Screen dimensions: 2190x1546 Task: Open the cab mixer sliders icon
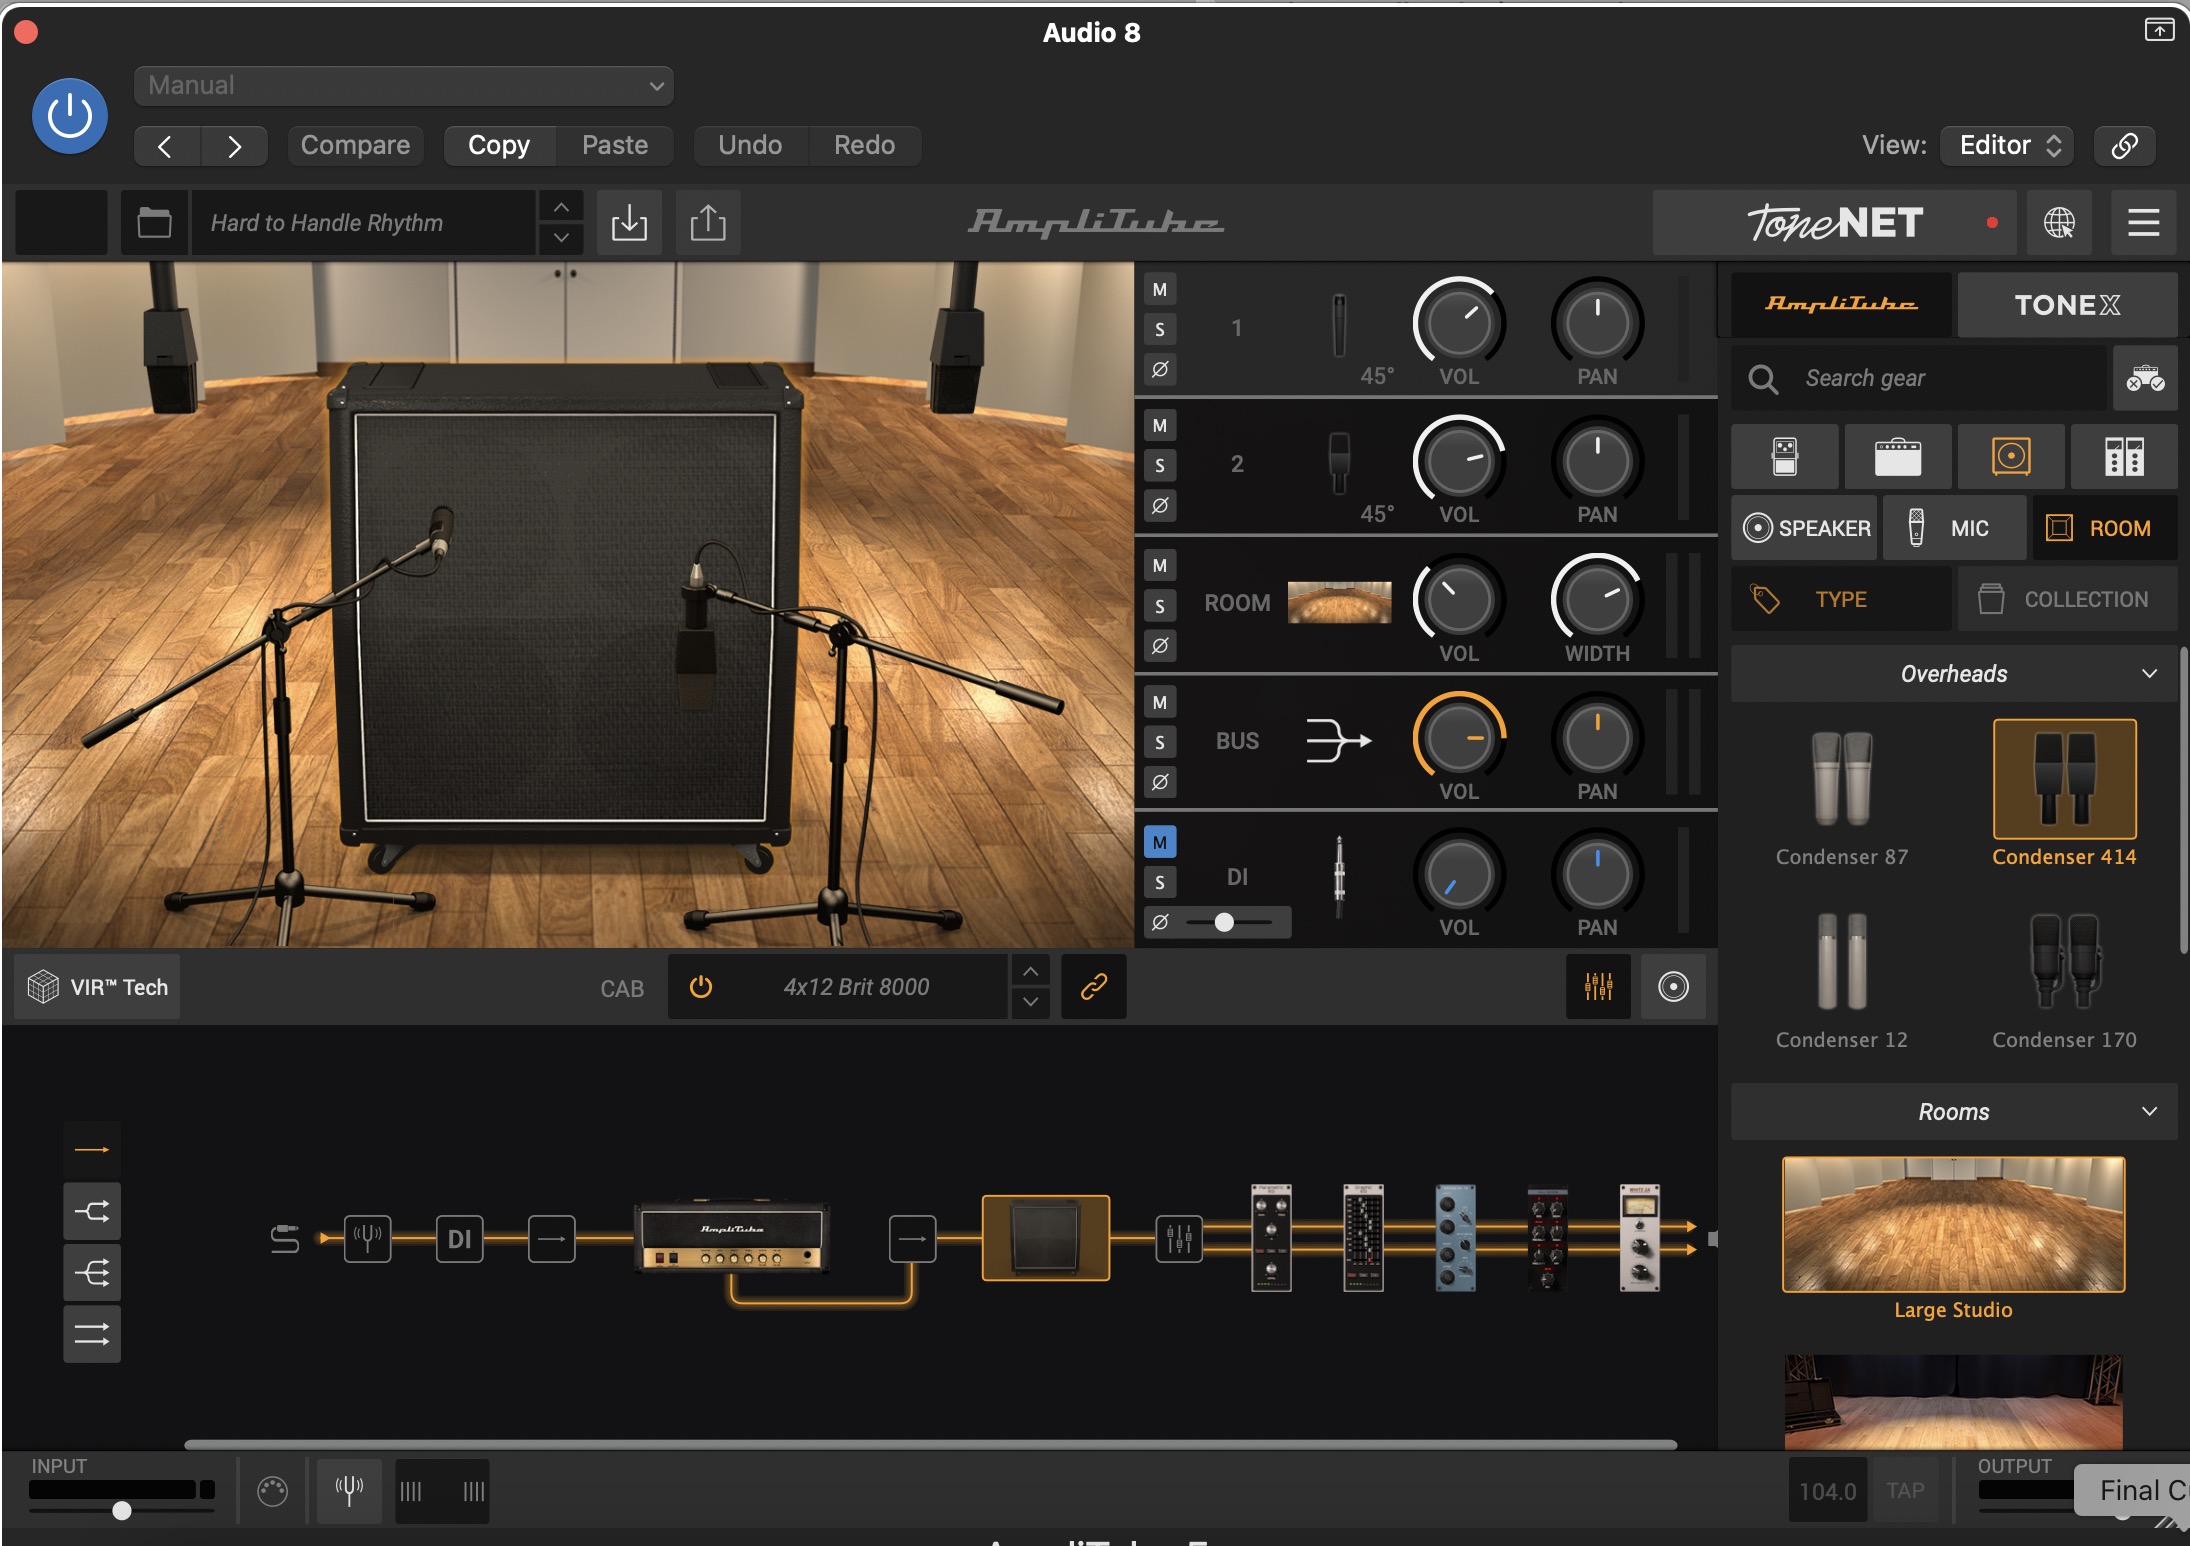pyautogui.click(x=1598, y=987)
